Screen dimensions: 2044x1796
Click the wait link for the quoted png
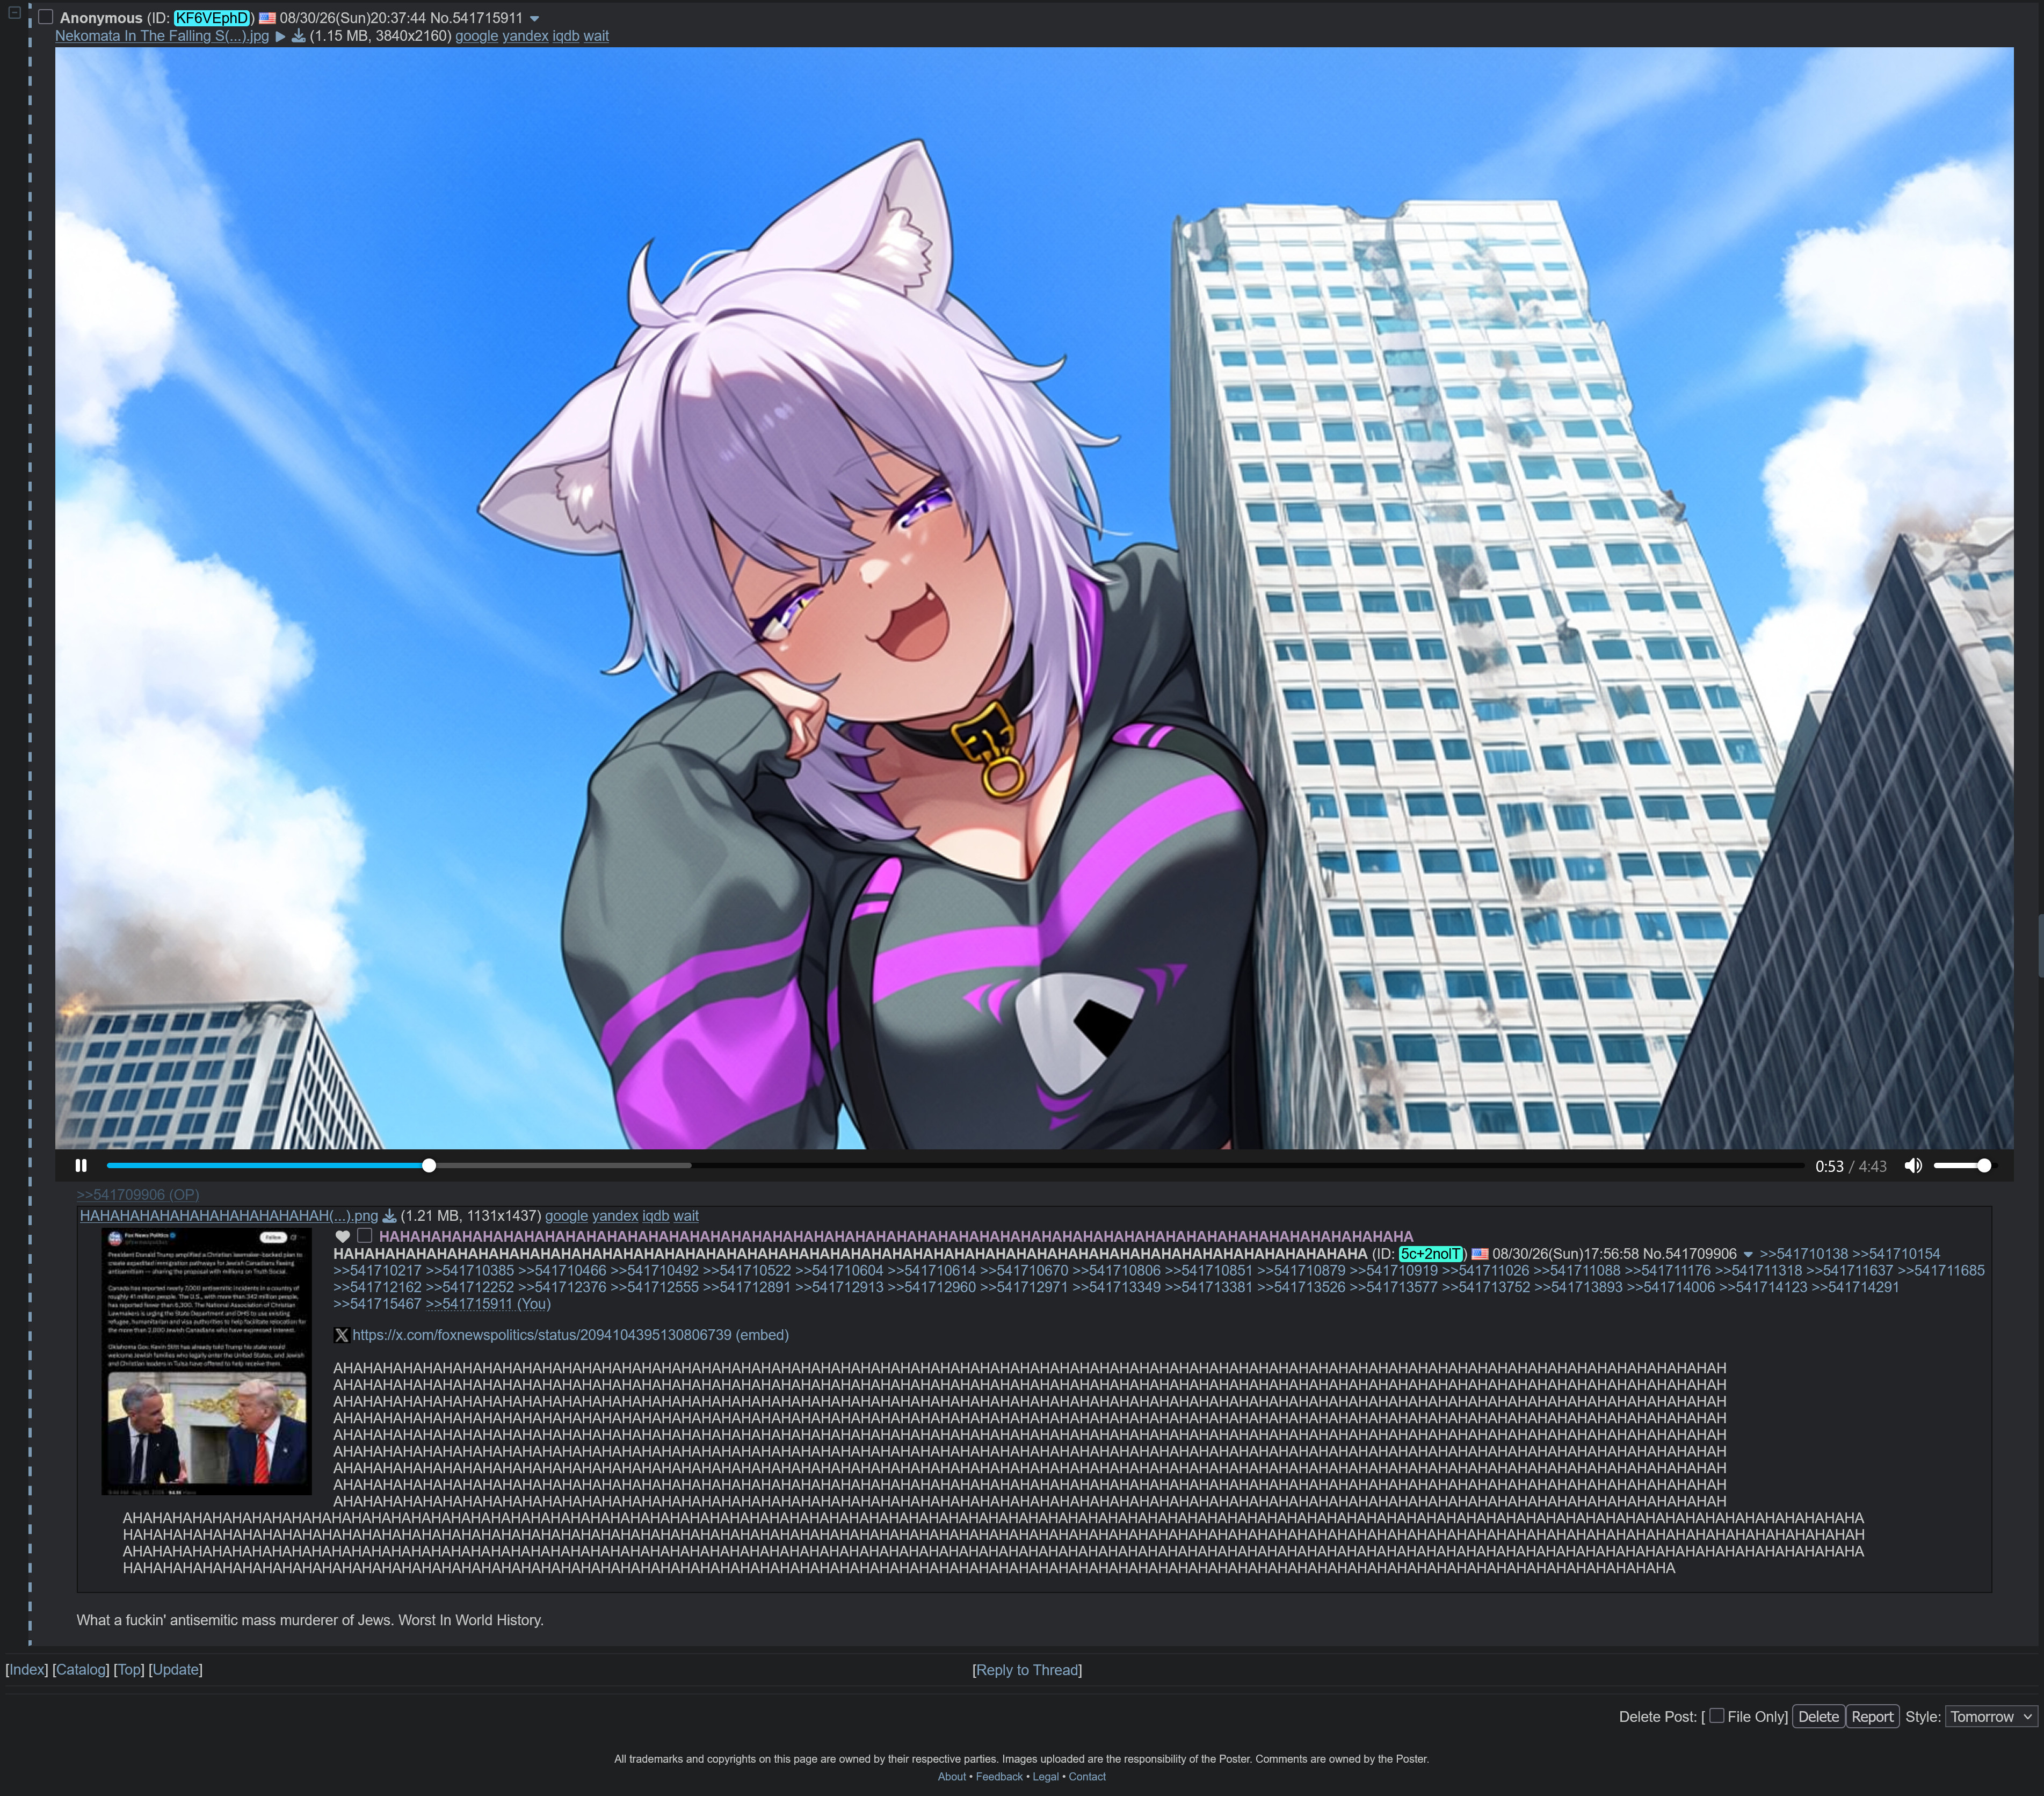click(x=686, y=1216)
